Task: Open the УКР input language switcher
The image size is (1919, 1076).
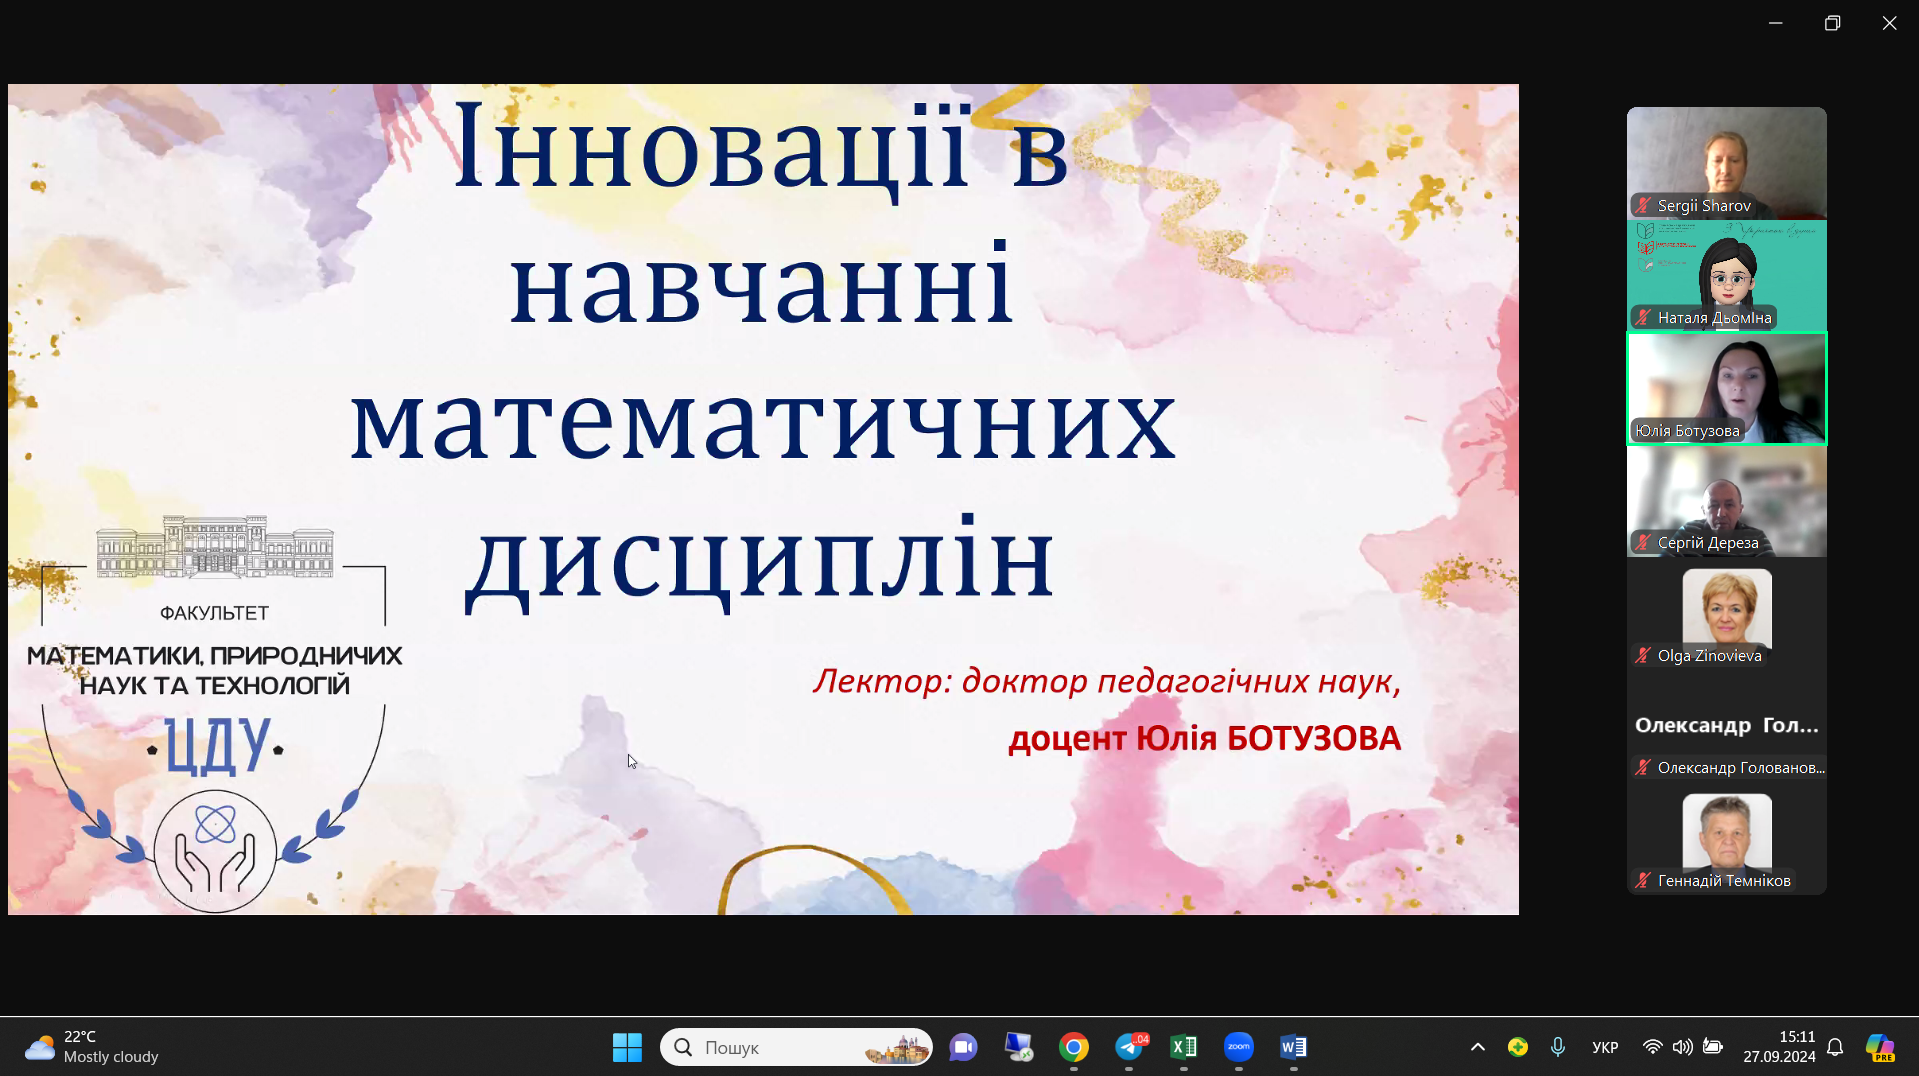Action: (x=1605, y=1047)
